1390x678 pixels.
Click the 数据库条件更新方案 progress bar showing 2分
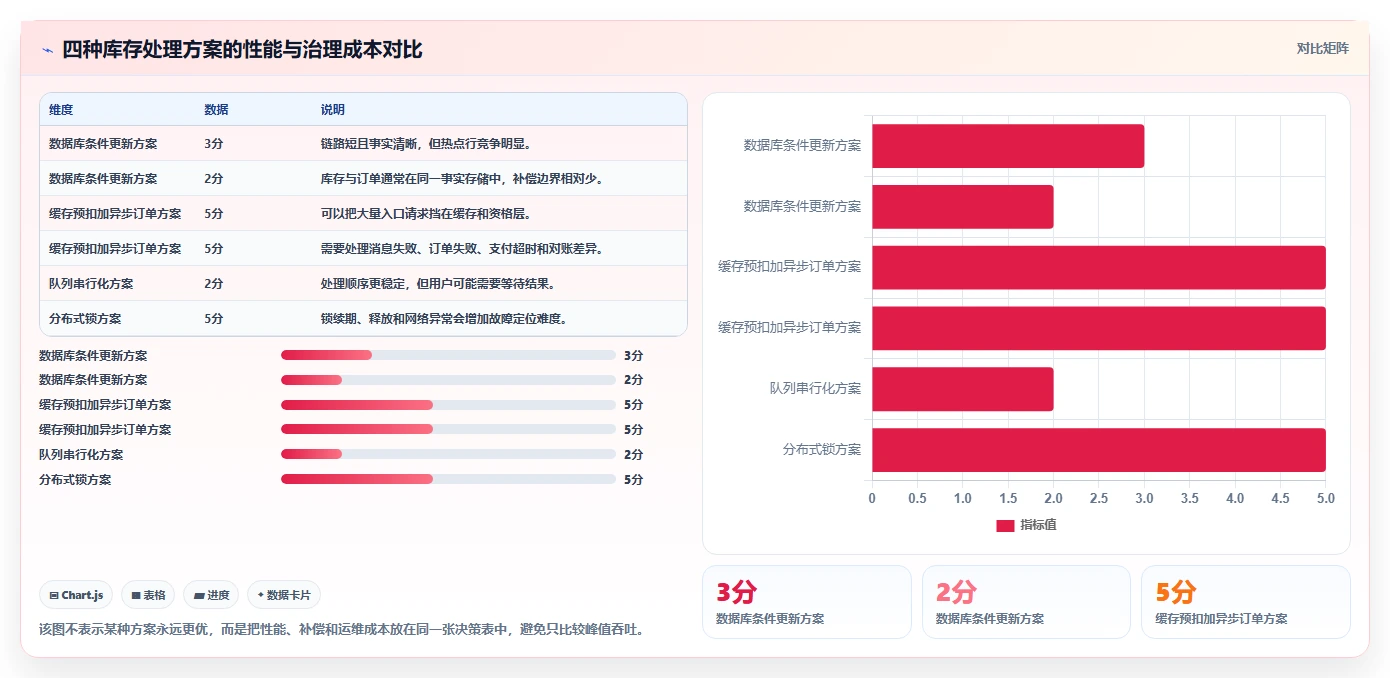tap(448, 380)
